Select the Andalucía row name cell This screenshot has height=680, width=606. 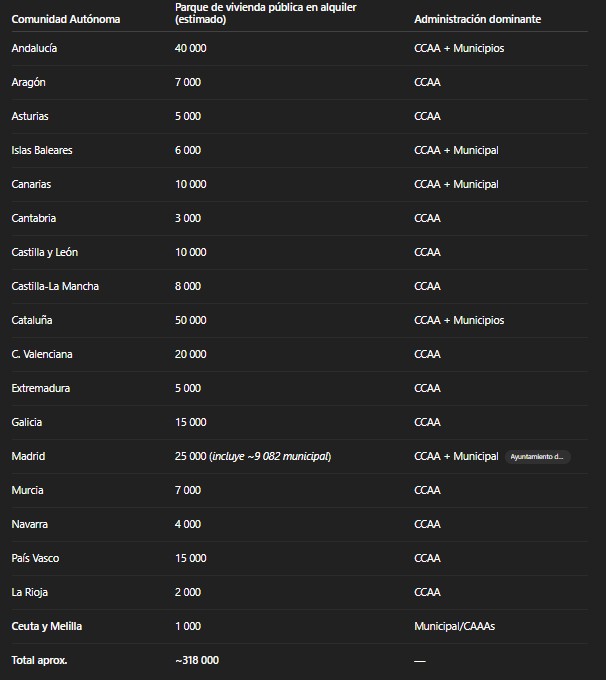click(35, 48)
